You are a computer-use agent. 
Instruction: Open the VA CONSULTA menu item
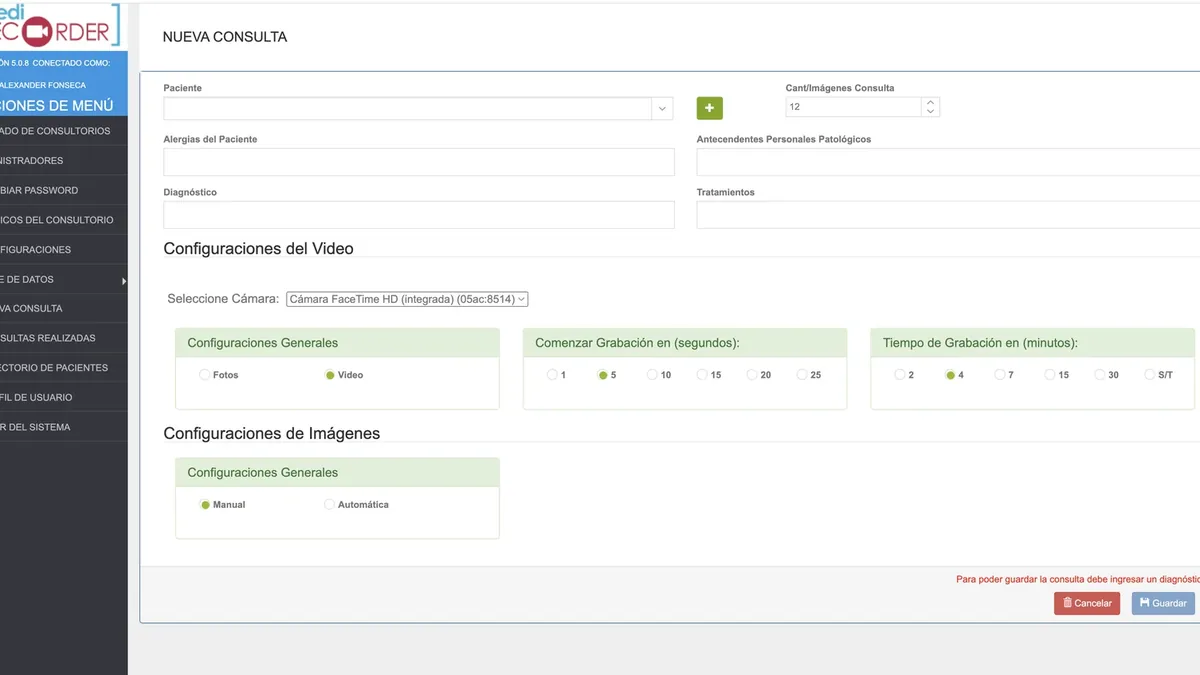[x=63, y=309]
